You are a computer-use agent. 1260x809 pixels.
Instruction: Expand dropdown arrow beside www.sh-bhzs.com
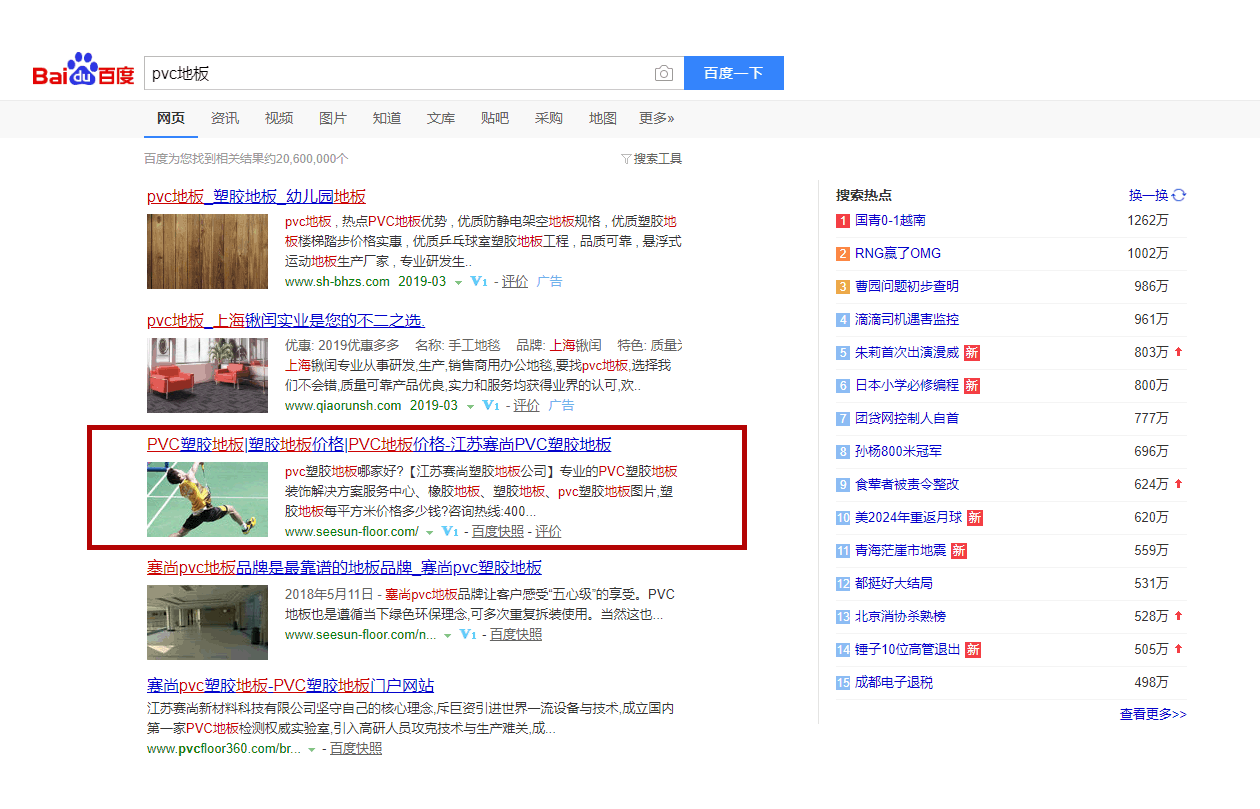[x=458, y=283]
